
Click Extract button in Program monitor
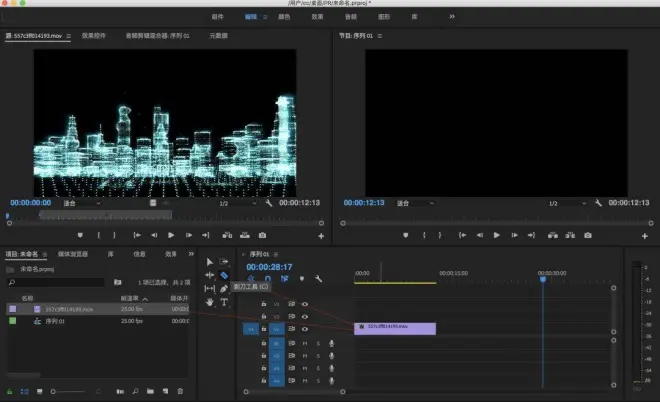570,235
